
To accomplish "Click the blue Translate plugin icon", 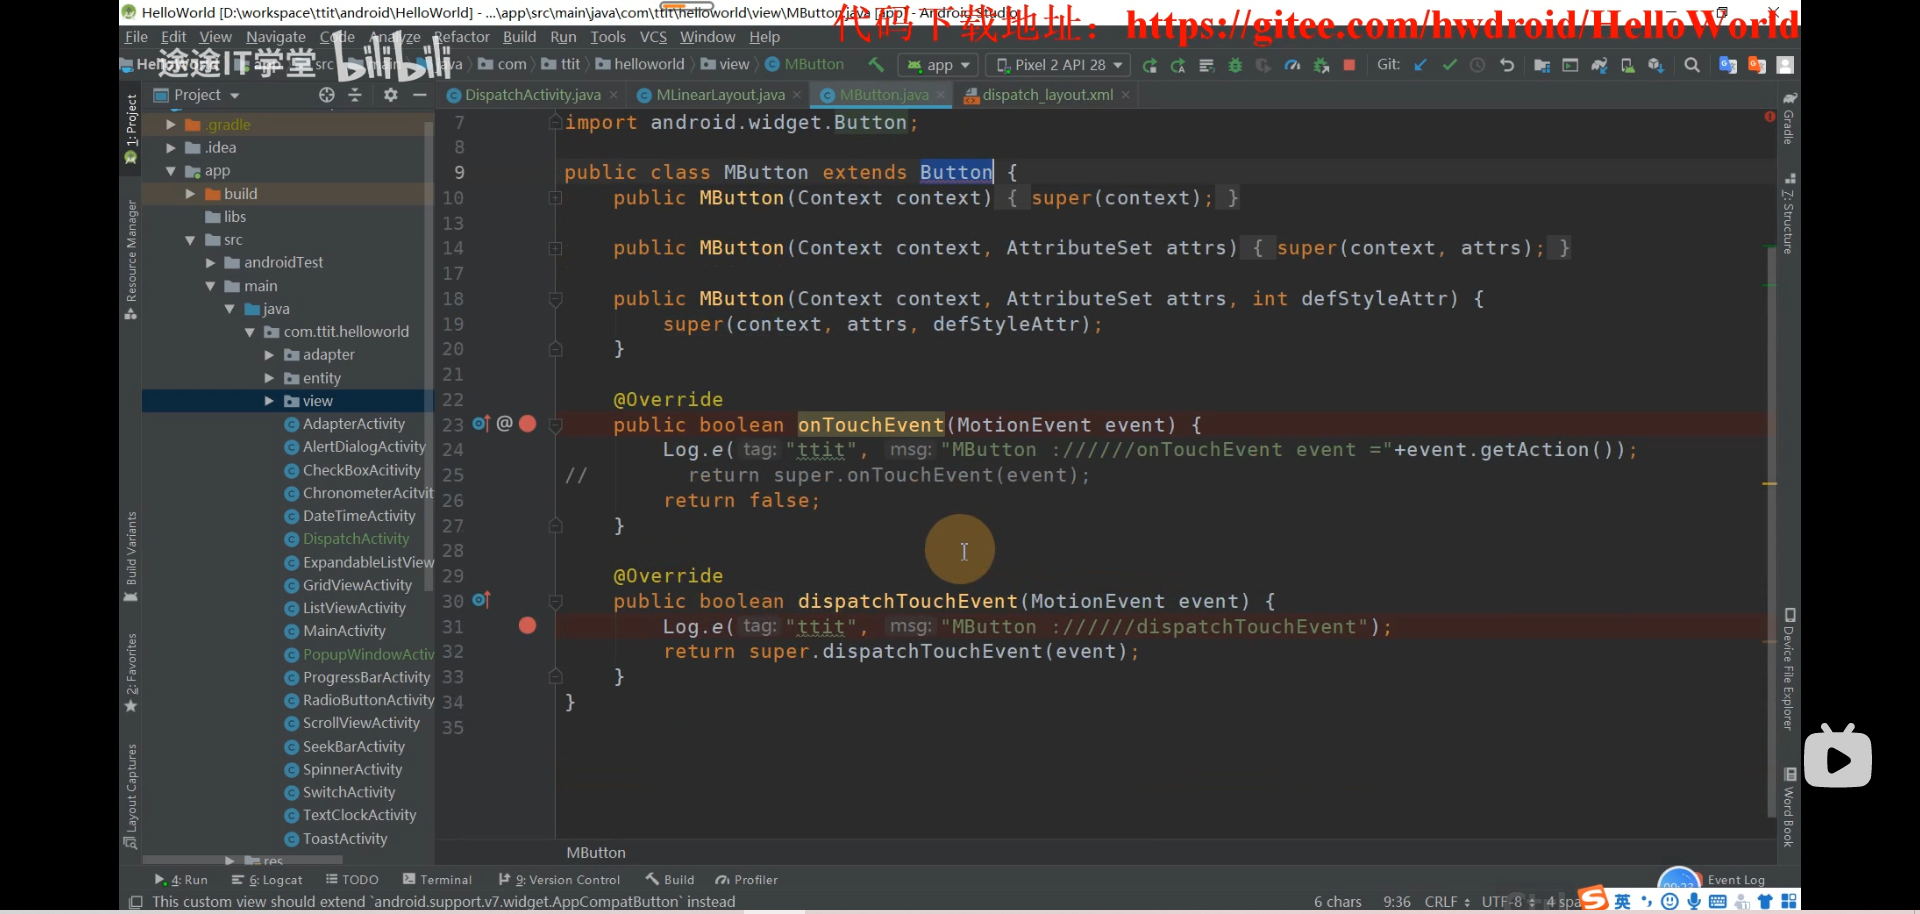I will point(1728,65).
